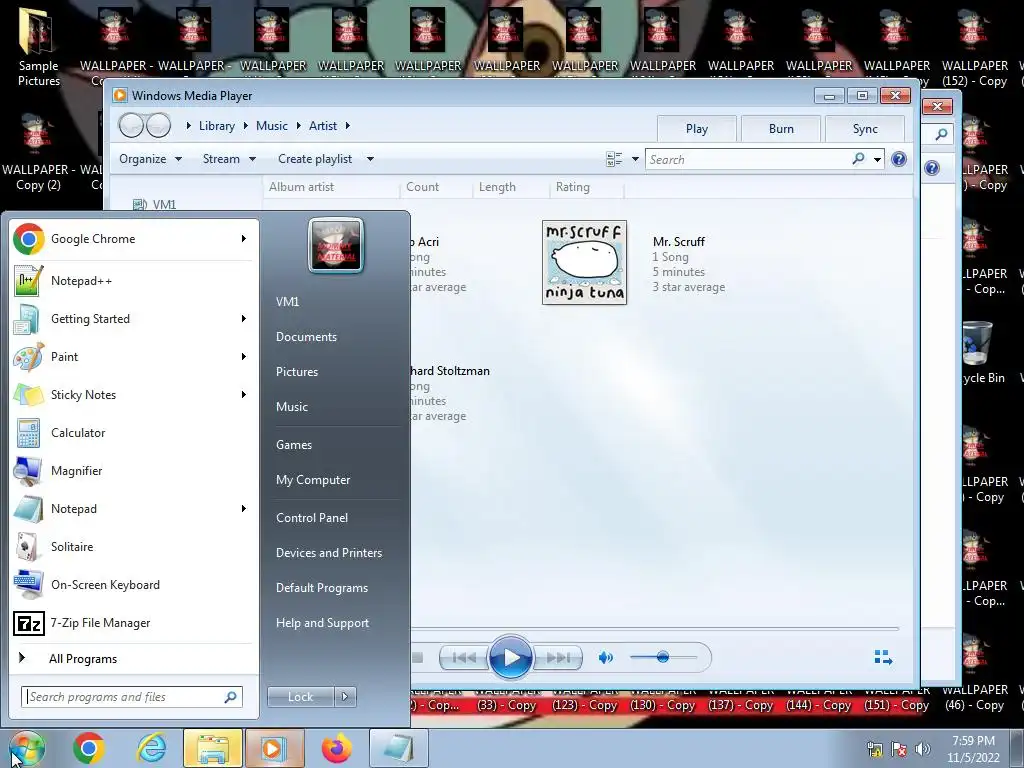Open My Computer from Start menu

[313, 480]
